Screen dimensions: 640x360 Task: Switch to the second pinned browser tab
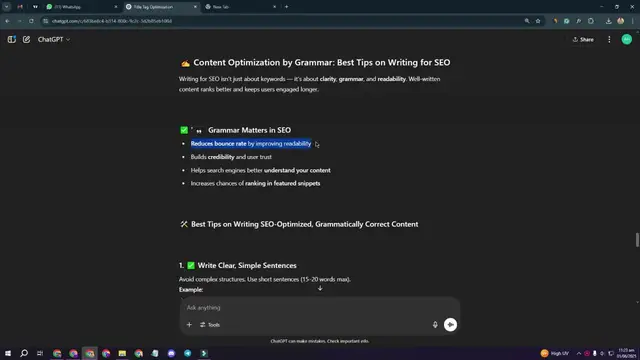pyautogui.click(x=36, y=7)
